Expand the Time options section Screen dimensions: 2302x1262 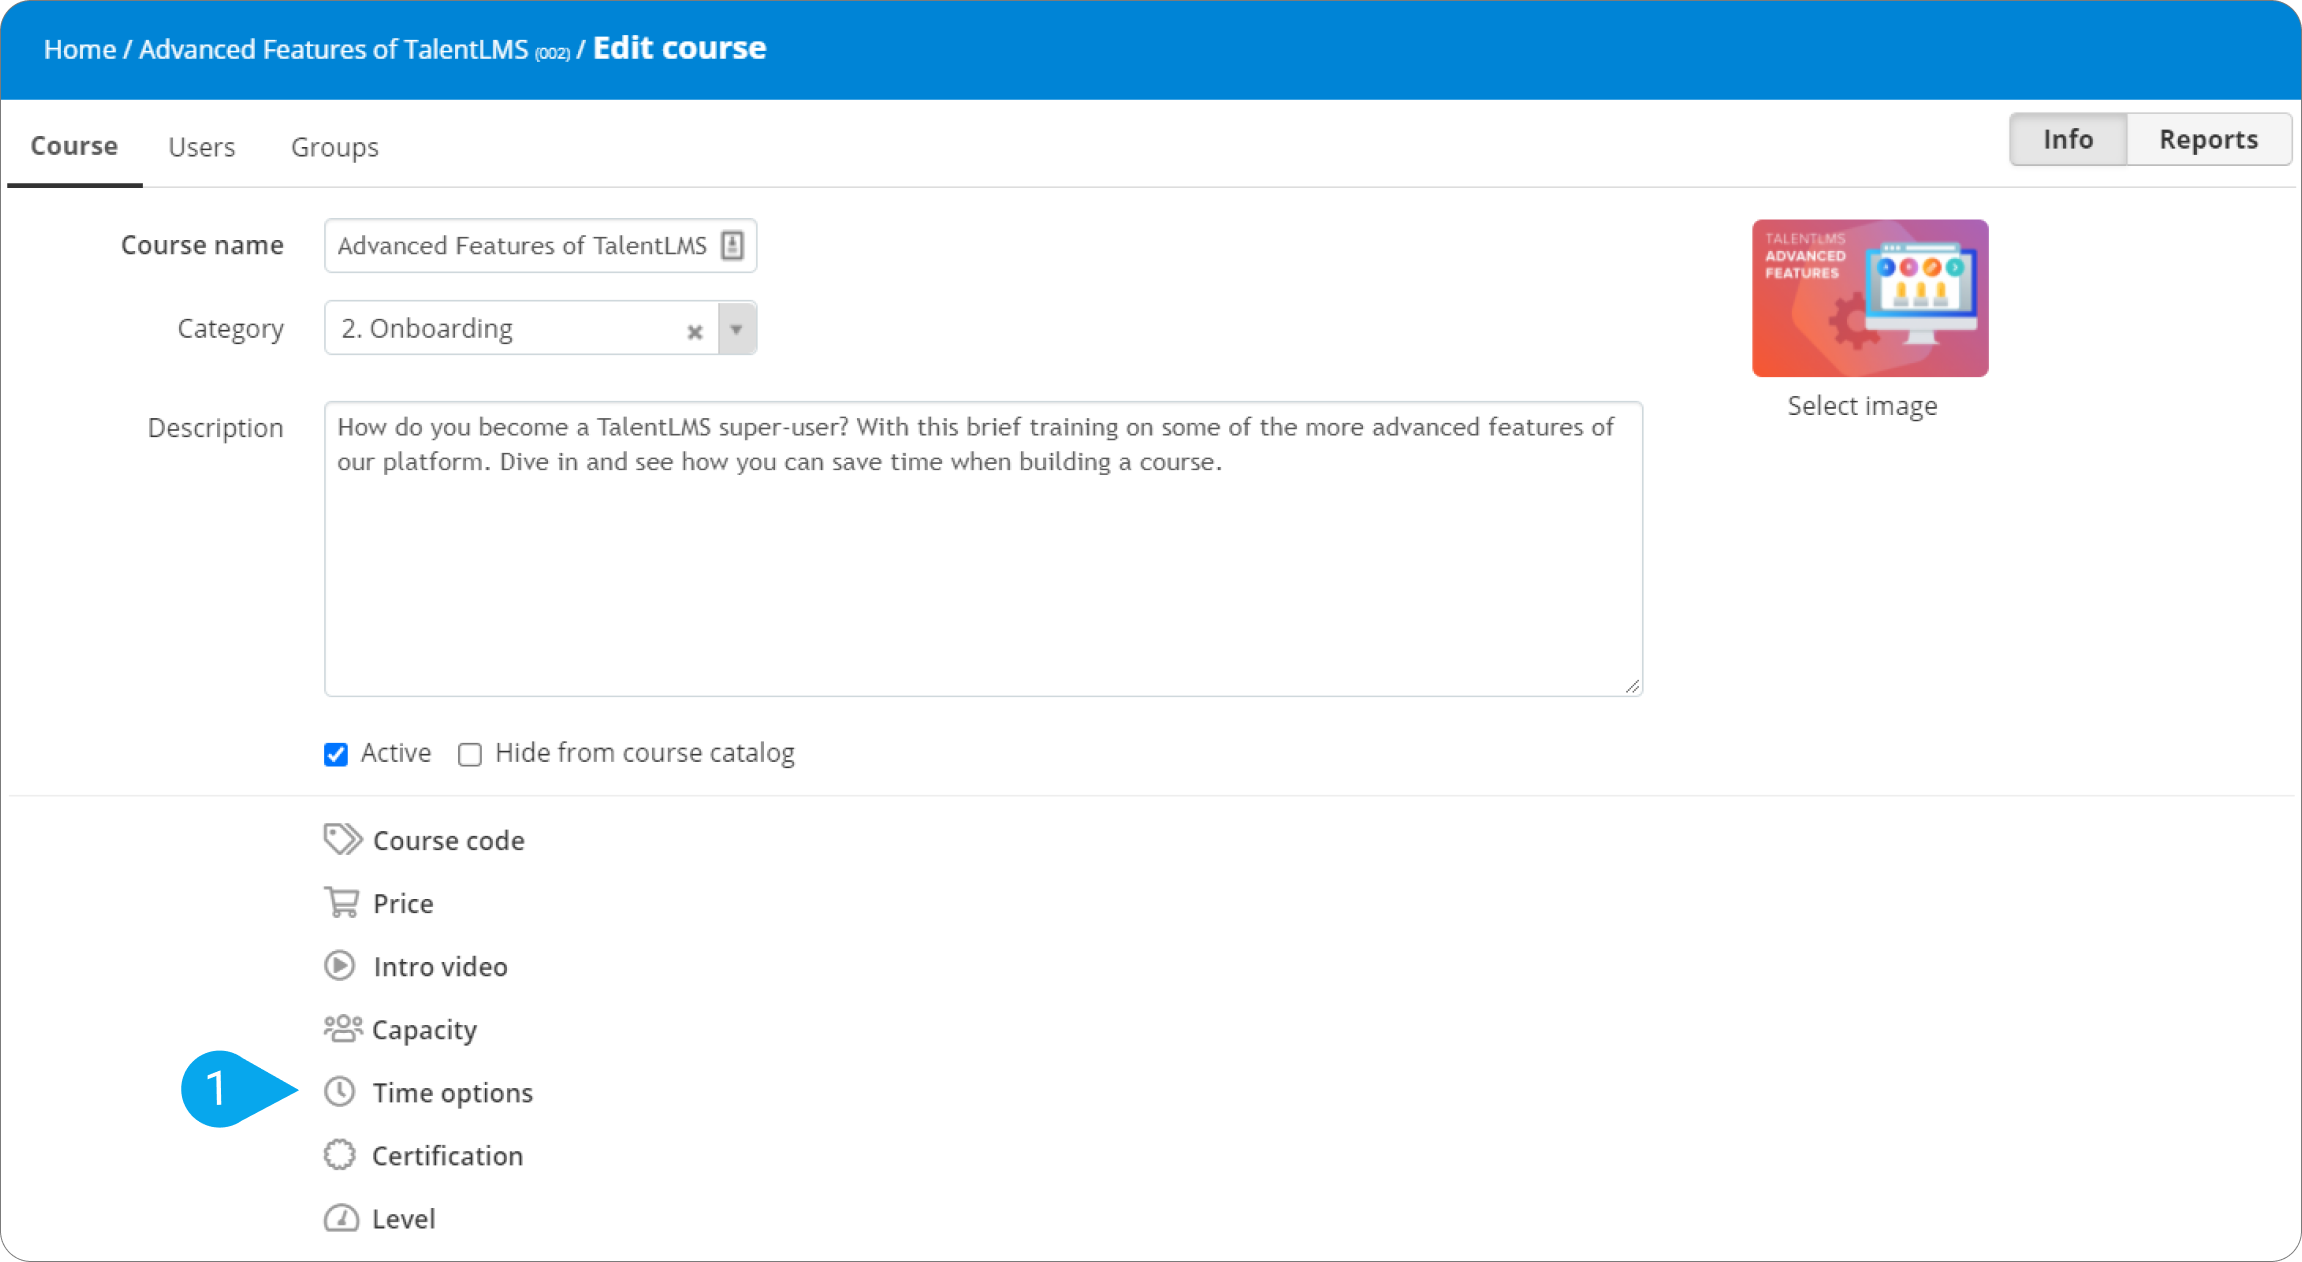[x=452, y=1093]
